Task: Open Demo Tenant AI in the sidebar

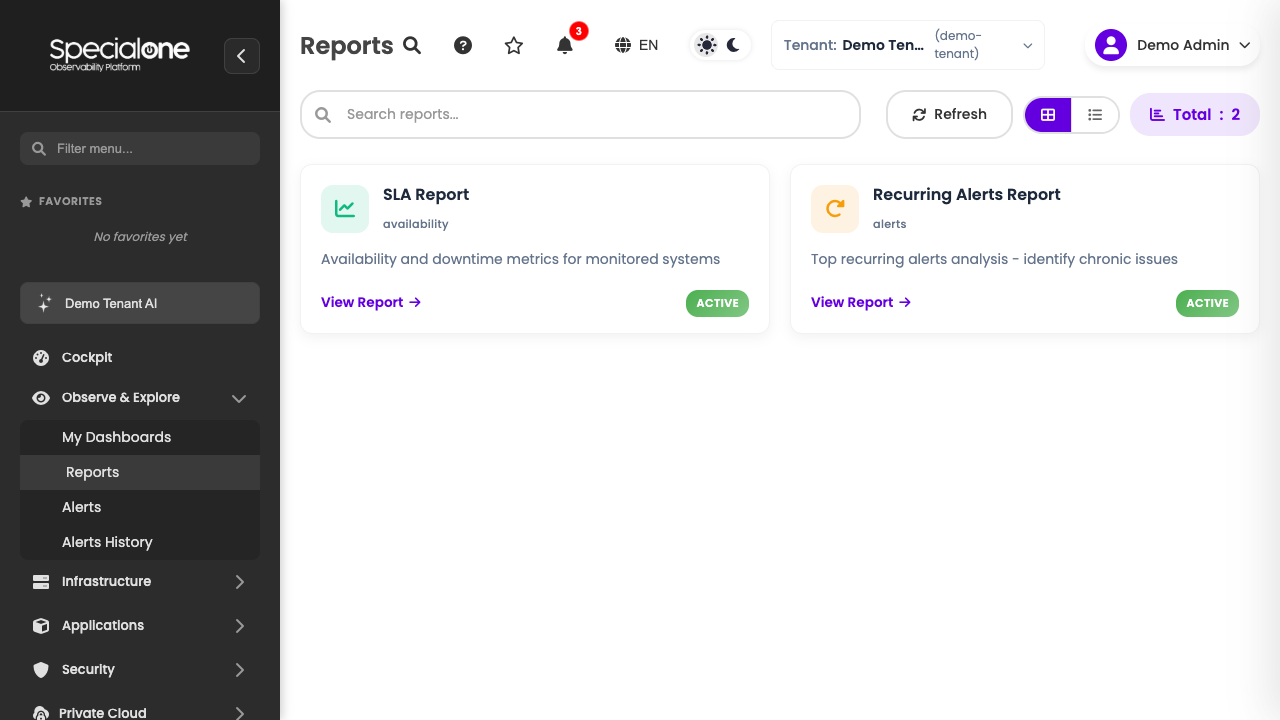Action: tap(140, 303)
